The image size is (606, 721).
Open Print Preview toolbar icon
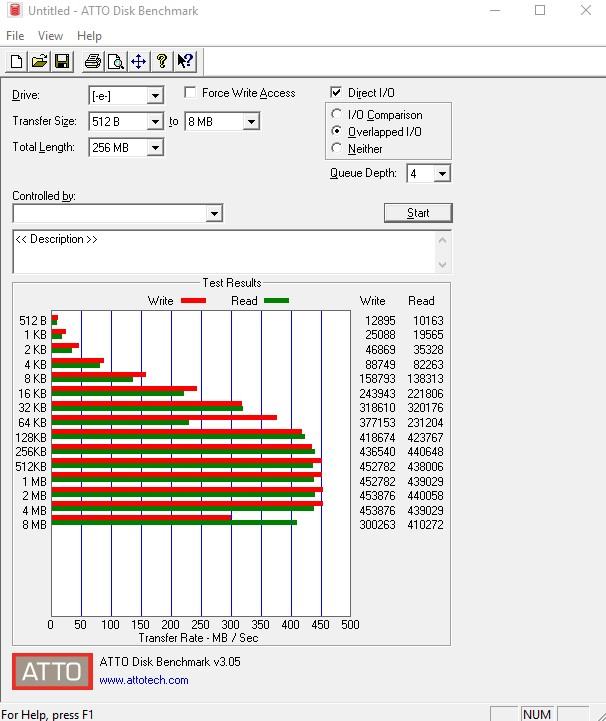pyautogui.click(x=115, y=61)
